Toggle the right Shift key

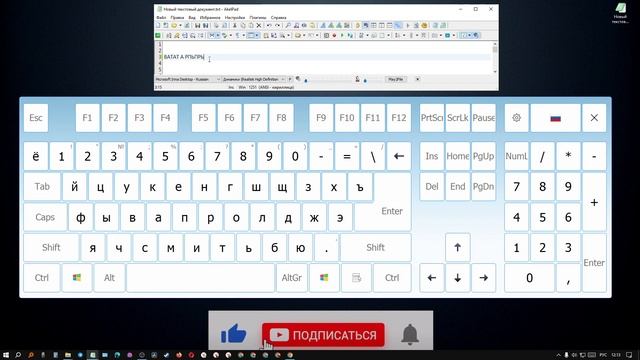tap(376, 247)
